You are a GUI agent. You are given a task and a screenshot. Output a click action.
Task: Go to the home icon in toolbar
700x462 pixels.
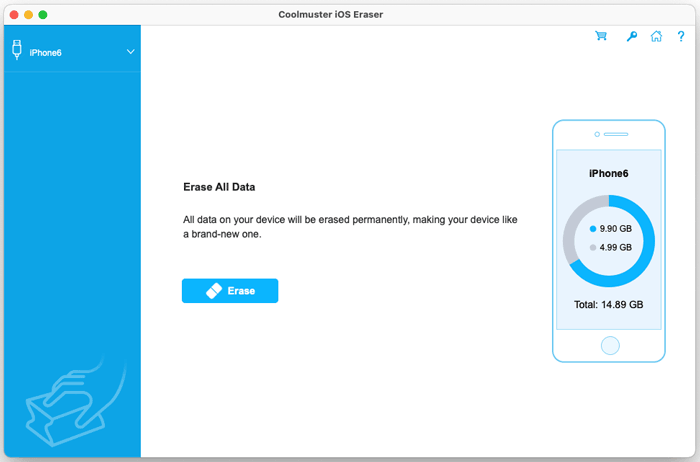[x=656, y=36]
